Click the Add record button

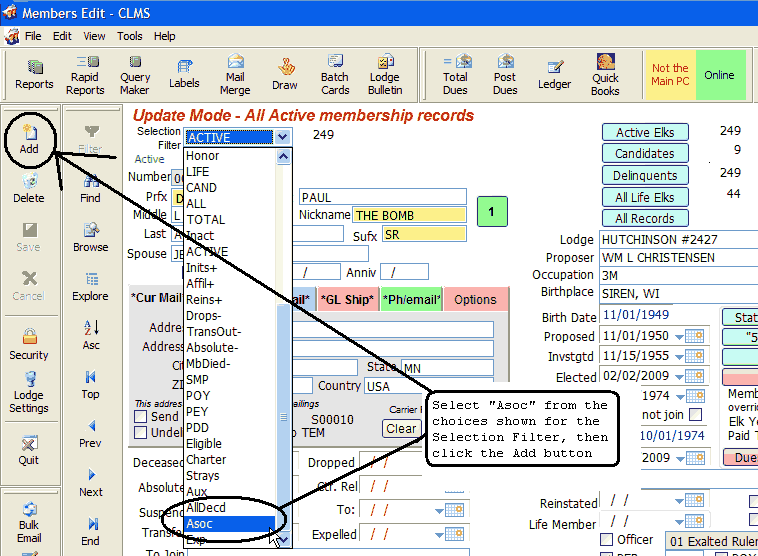(x=29, y=139)
